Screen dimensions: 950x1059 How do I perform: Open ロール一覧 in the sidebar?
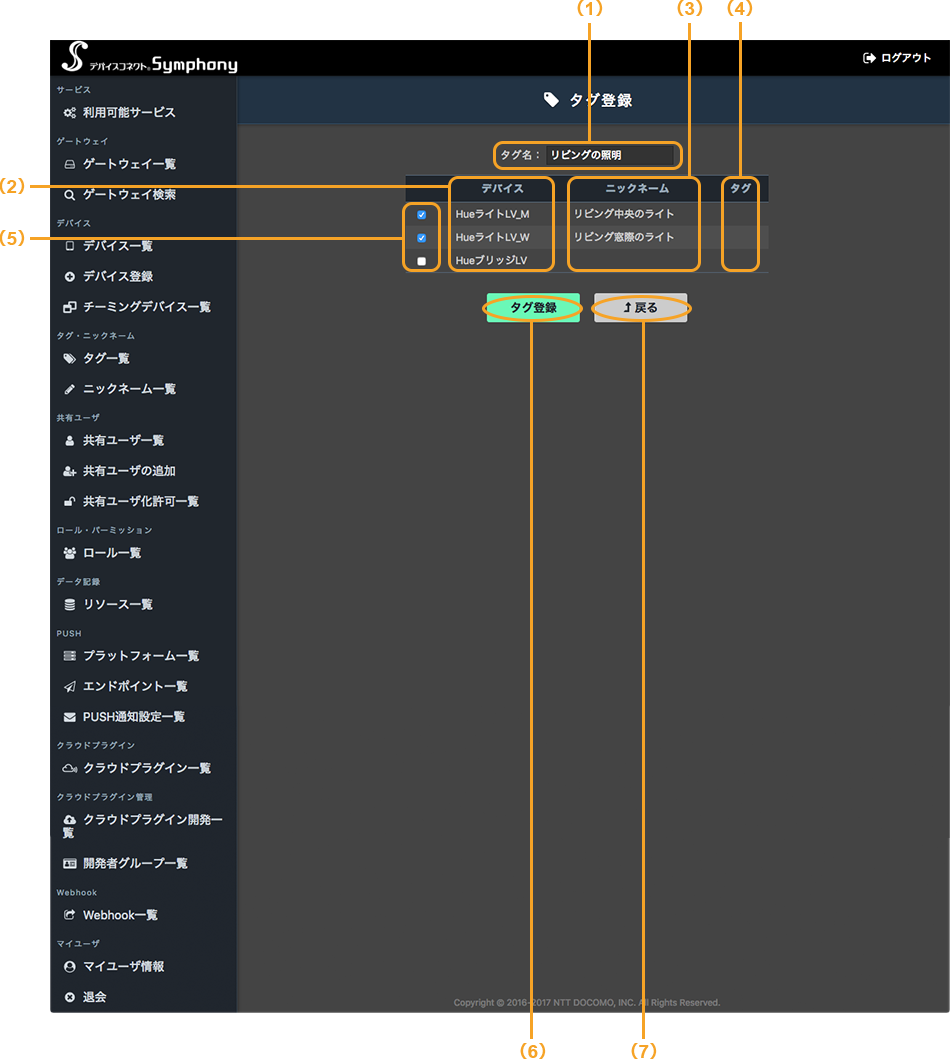pyautogui.click(x=112, y=553)
